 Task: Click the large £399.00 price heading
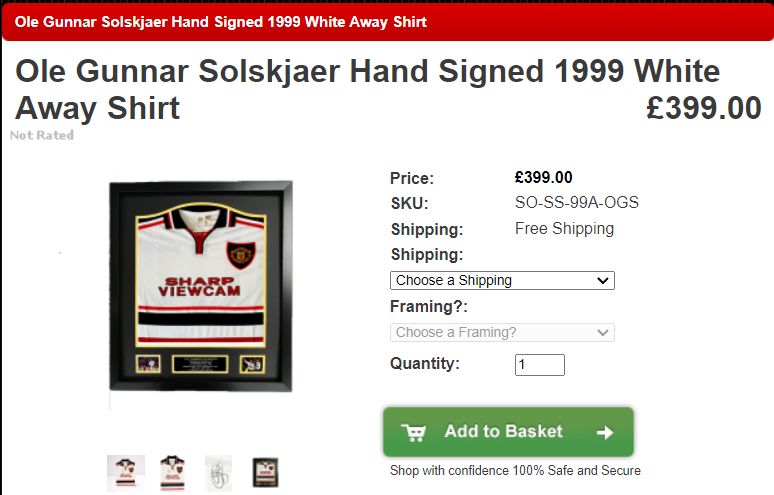click(x=704, y=108)
